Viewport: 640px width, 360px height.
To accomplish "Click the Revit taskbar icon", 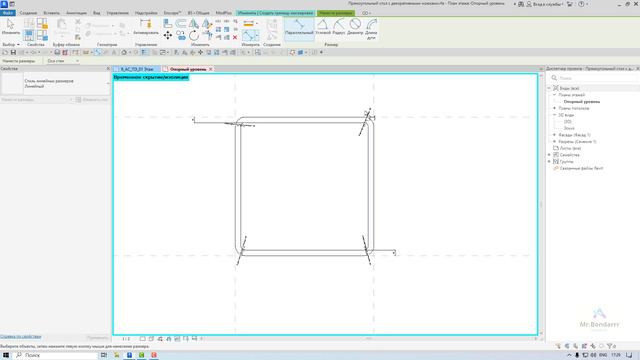I will pyautogui.click(x=129, y=355).
